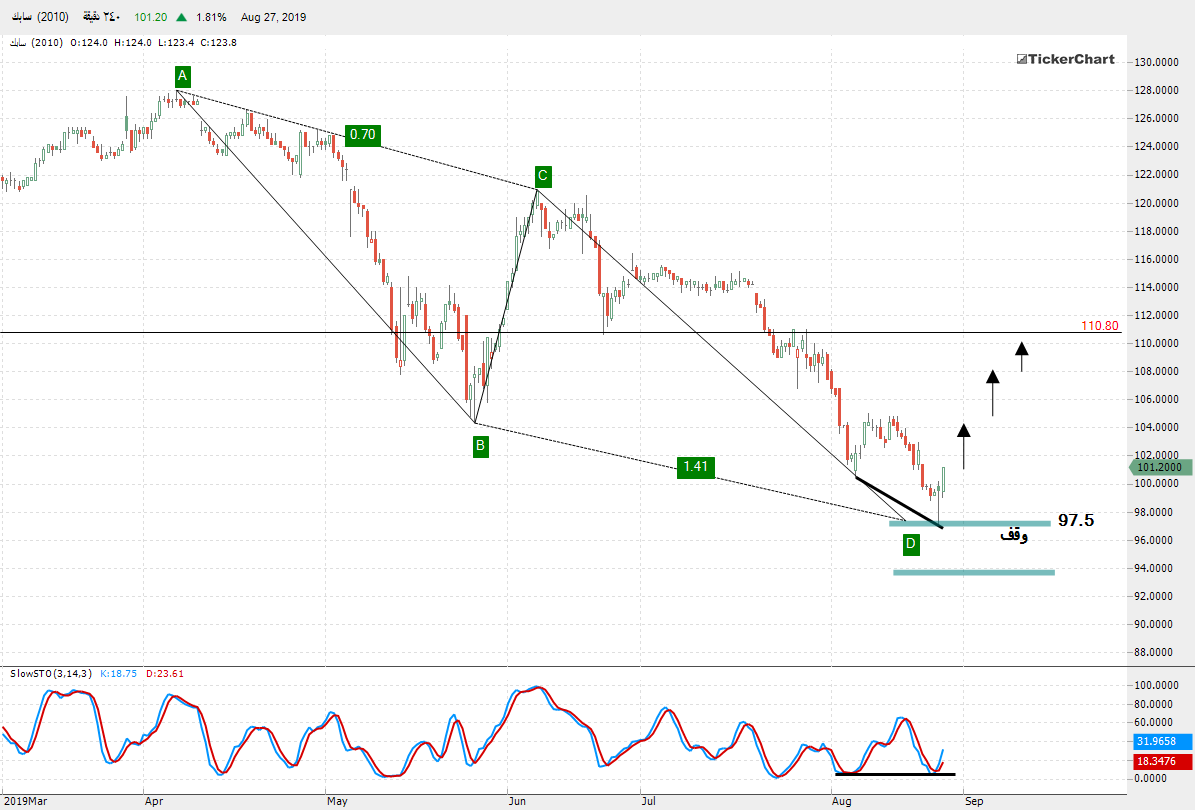Select the 110.80 horizontal line label

coord(1099,326)
